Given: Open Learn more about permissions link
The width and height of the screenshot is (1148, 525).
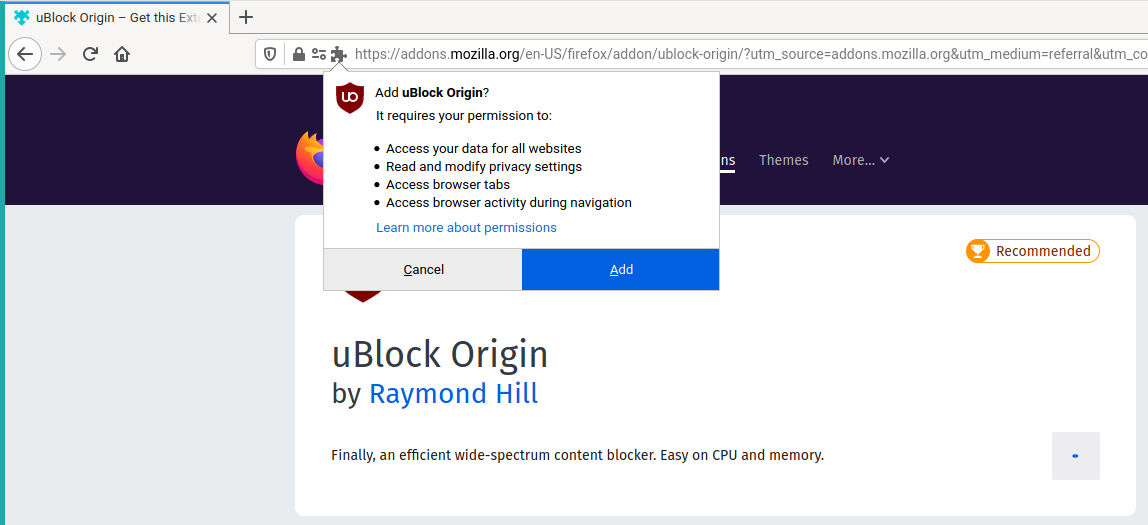Looking at the screenshot, I should pos(466,228).
